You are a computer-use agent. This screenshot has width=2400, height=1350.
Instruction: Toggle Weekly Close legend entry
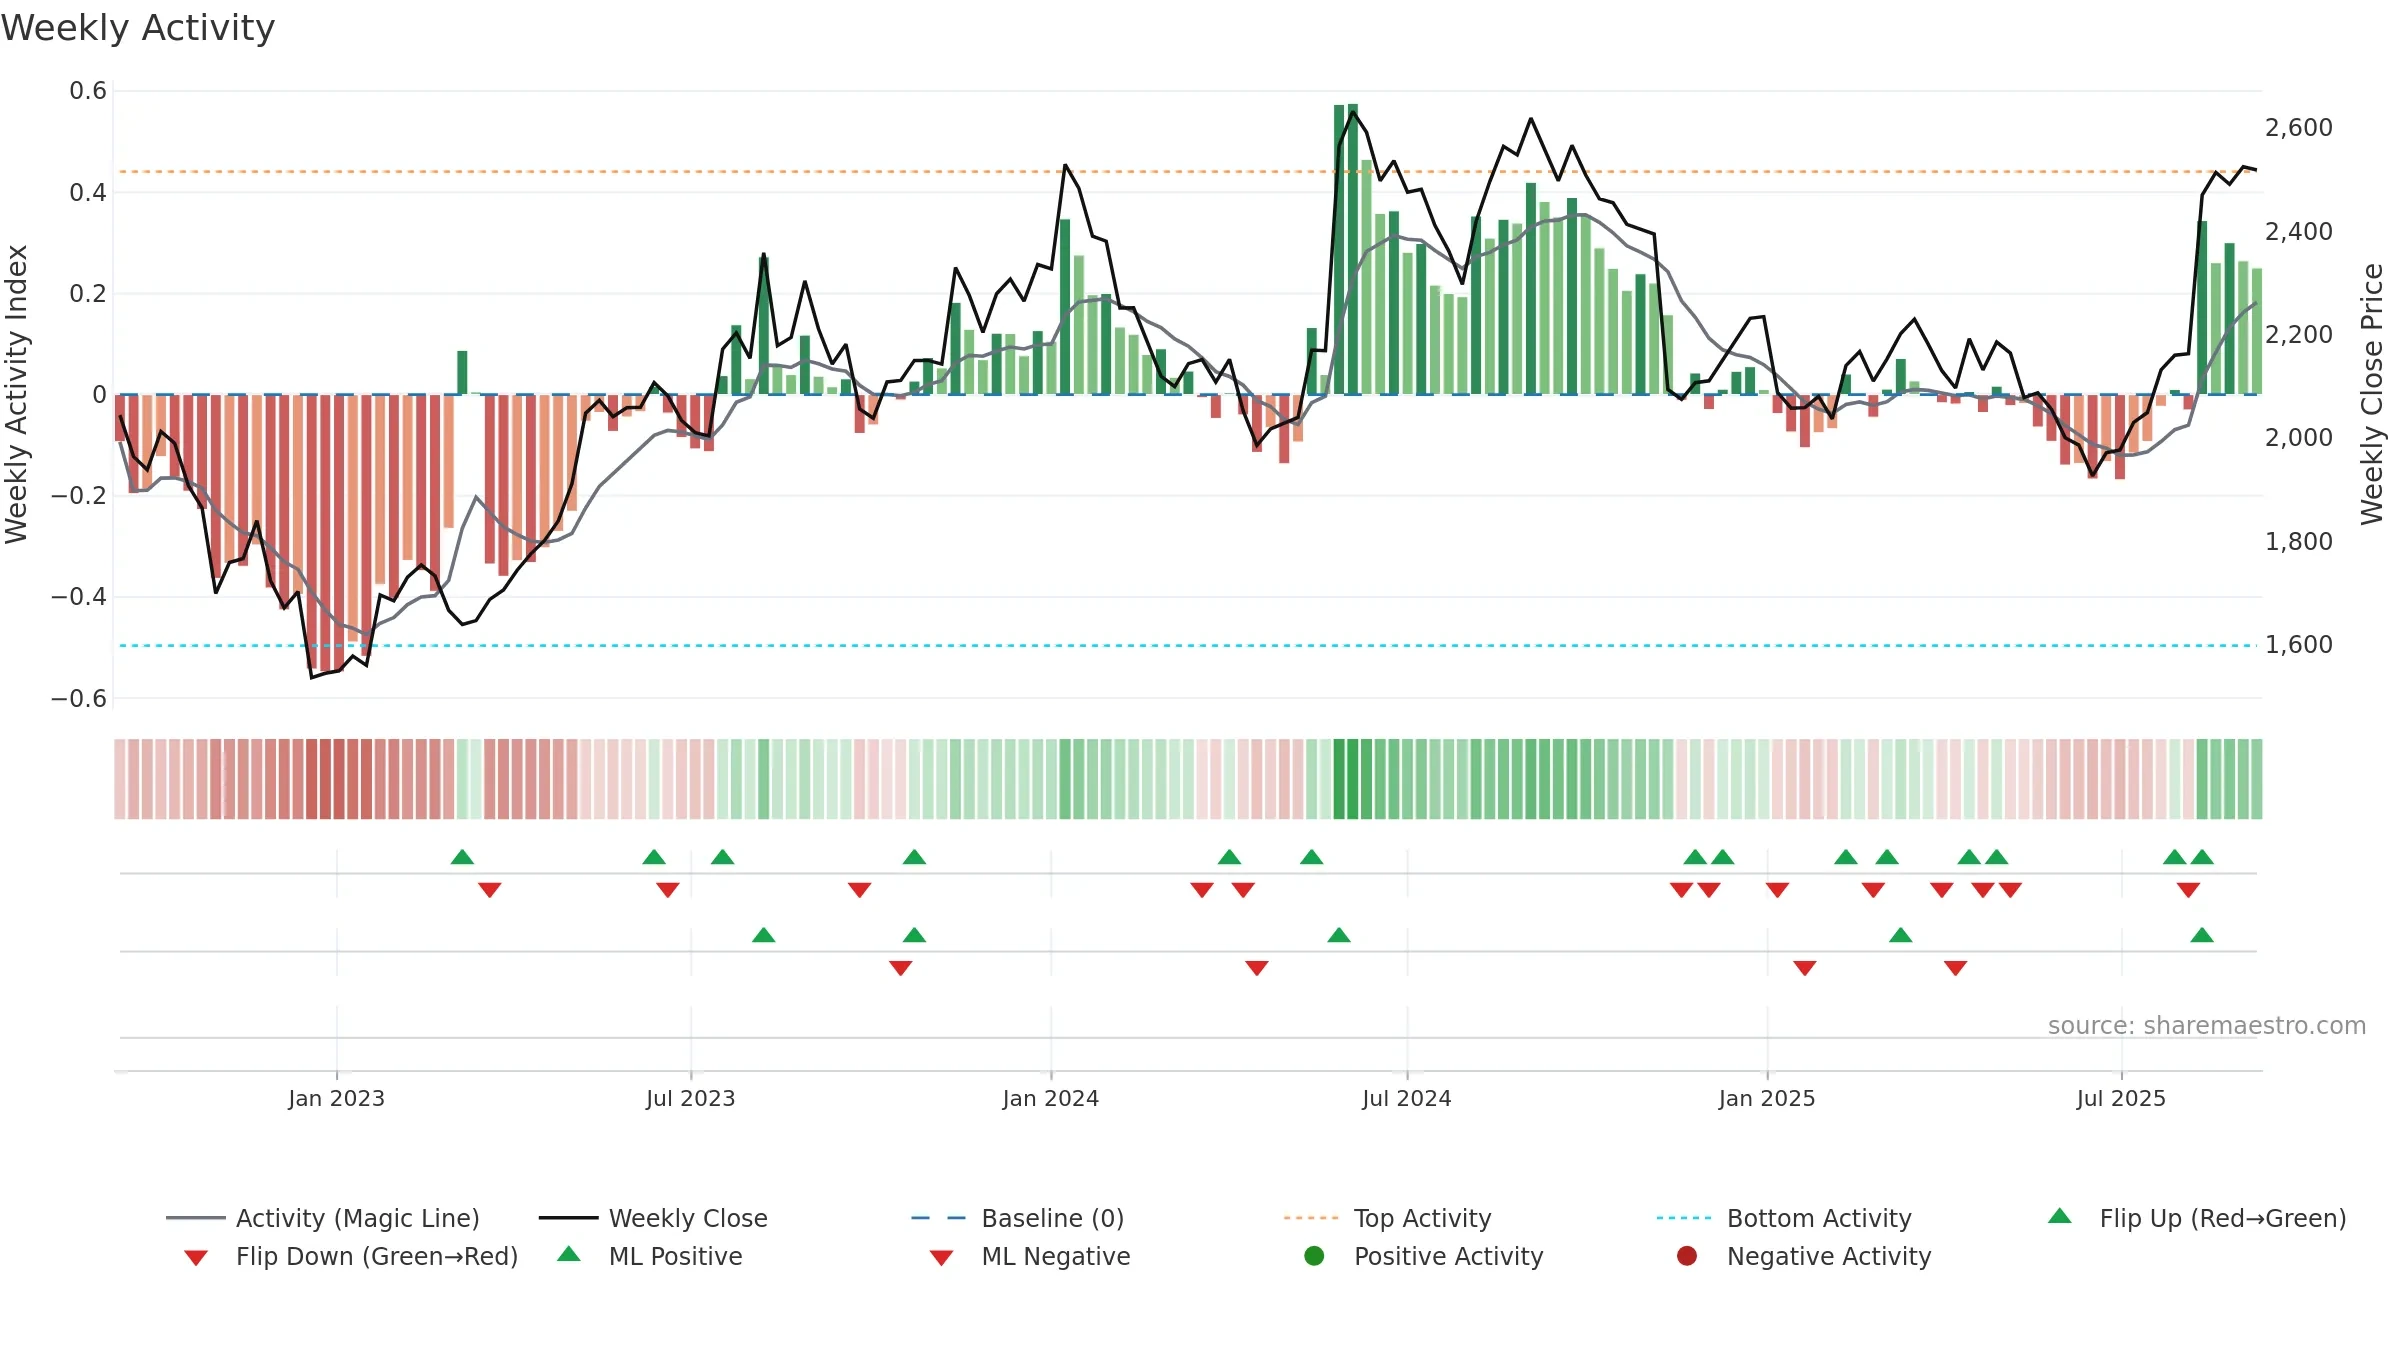[x=653, y=1218]
